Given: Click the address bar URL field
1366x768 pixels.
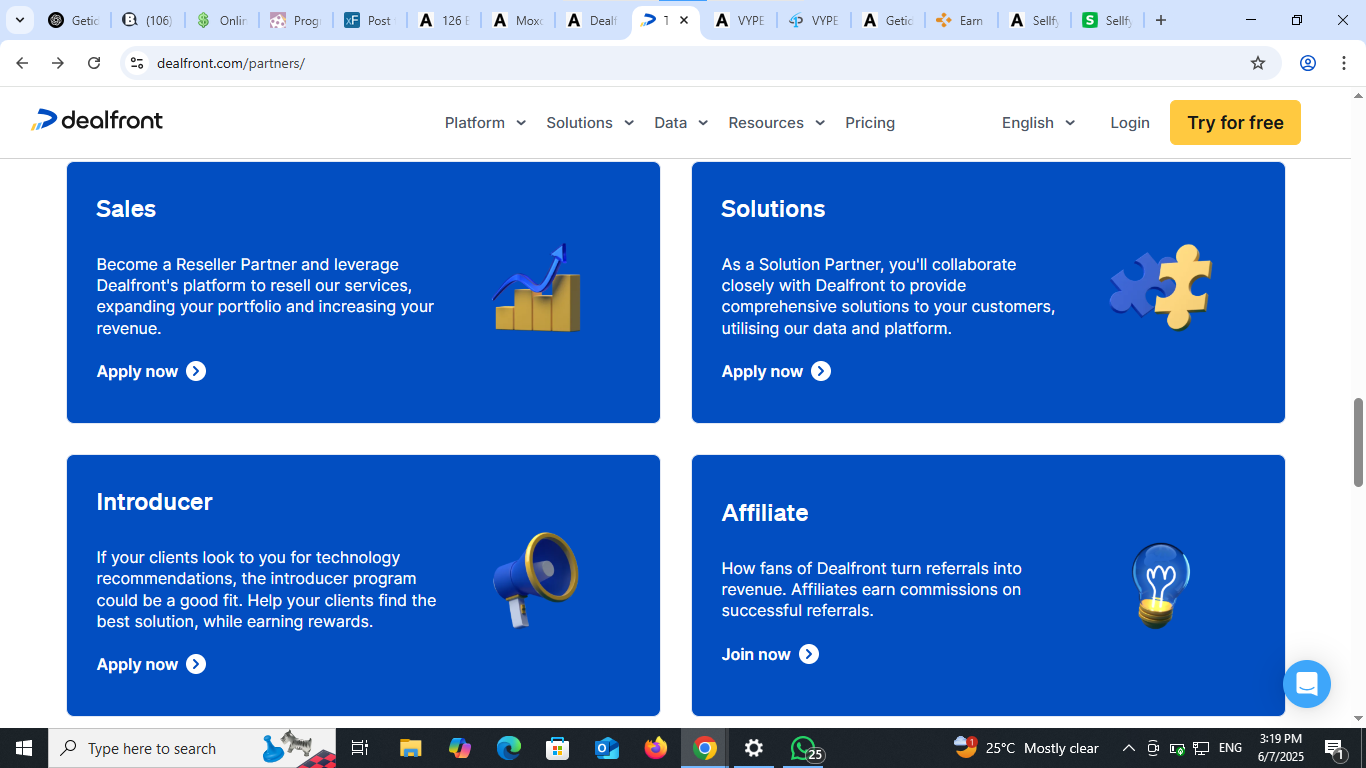Looking at the screenshot, I should 700,63.
